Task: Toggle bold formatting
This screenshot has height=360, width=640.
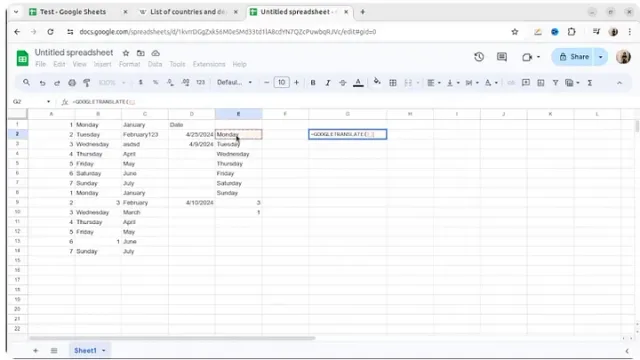Action: [313, 83]
